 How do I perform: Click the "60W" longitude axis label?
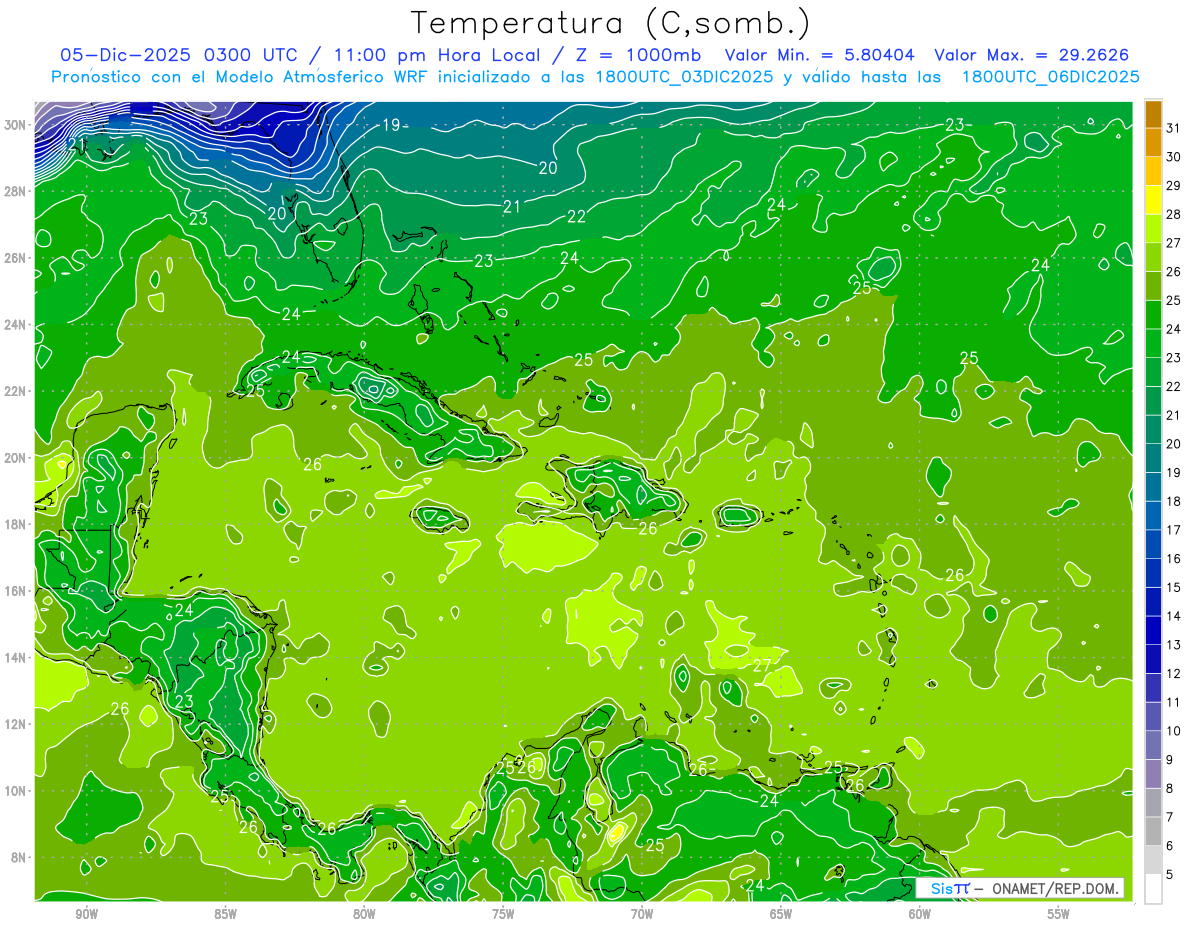pyautogui.click(x=920, y=914)
